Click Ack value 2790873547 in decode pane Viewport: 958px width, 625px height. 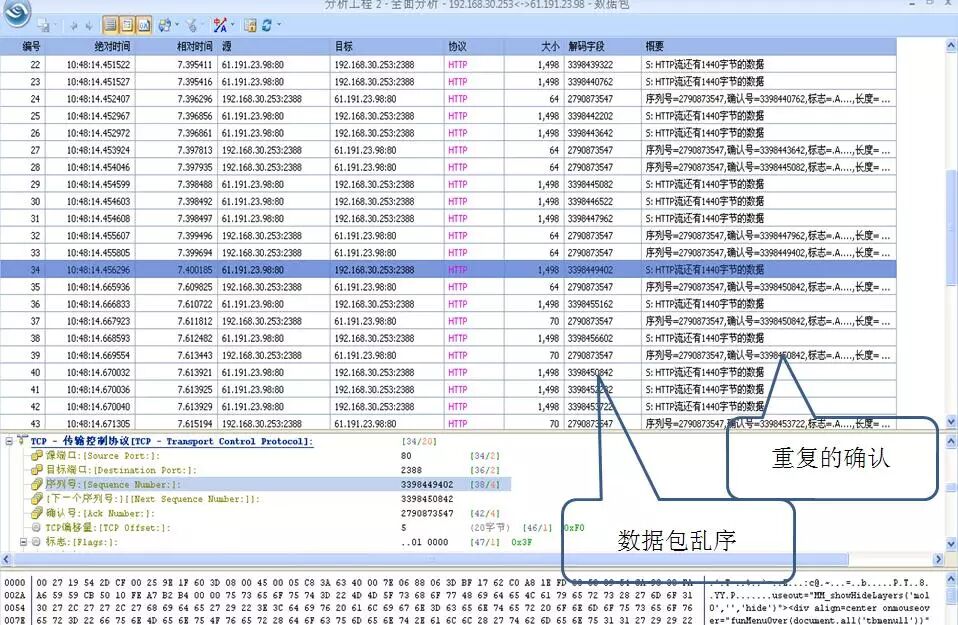click(x=427, y=513)
